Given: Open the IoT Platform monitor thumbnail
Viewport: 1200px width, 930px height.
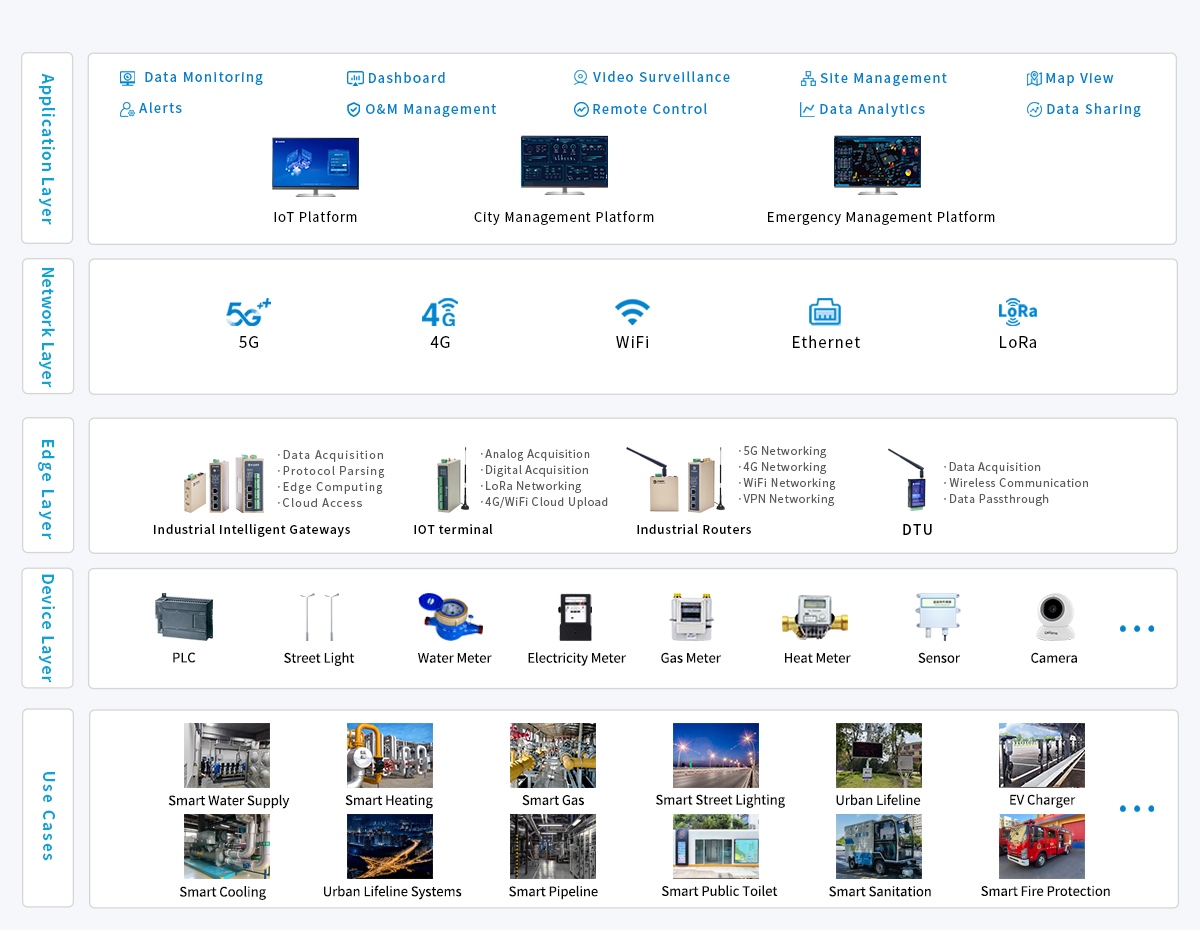Looking at the screenshot, I should point(315,166).
